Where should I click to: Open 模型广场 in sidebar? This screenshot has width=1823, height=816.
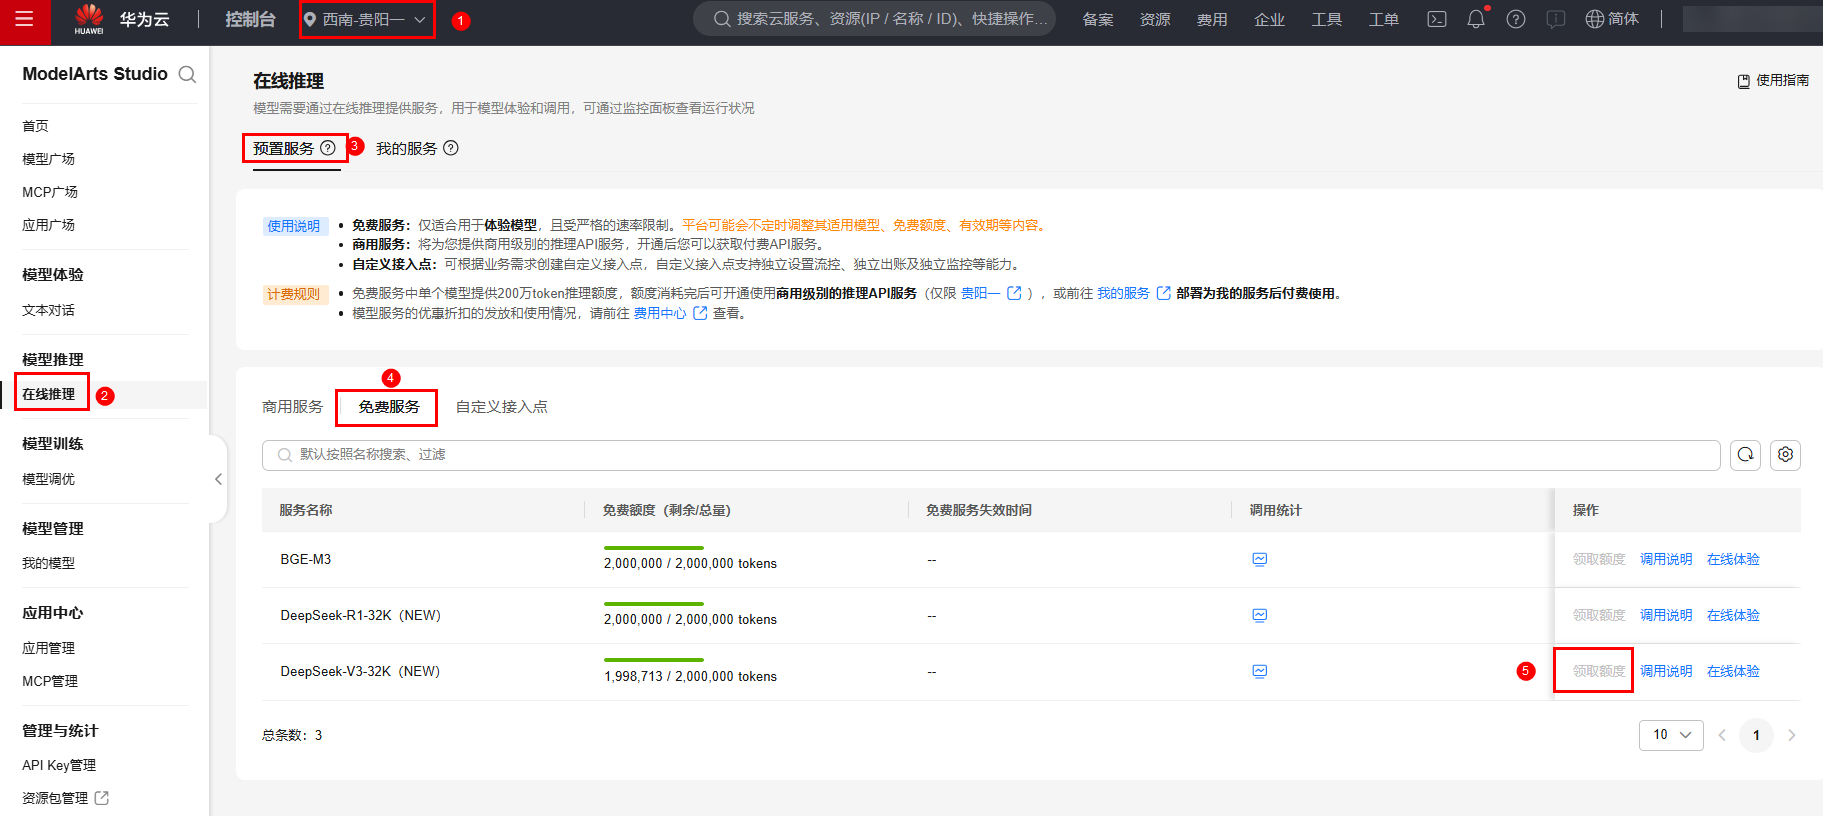tap(49, 159)
